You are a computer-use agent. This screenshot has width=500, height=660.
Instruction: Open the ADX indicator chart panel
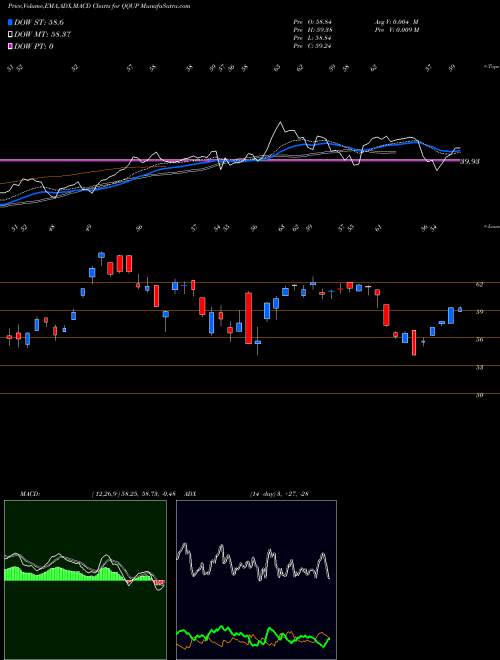coord(256,580)
